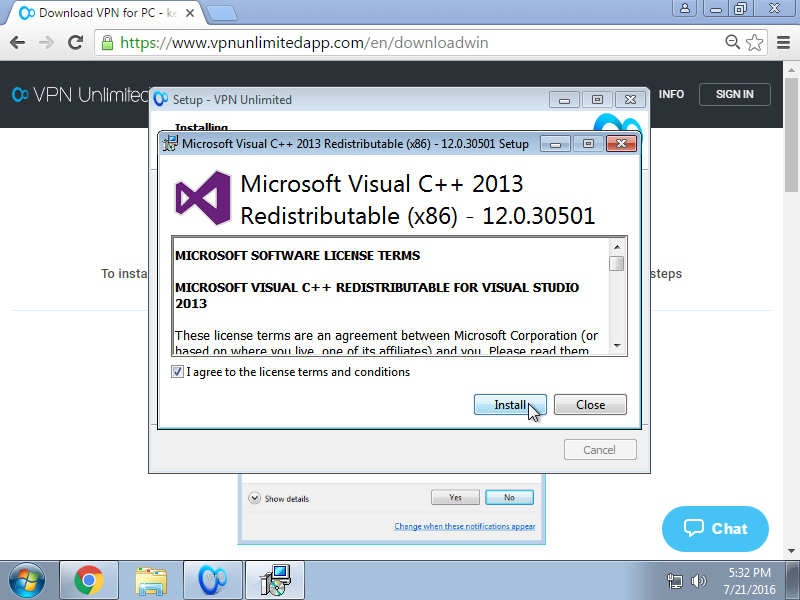Image resolution: width=800 pixels, height=600 pixels.
Task: Click Chrome user profile icon
Action: point(685,8)
